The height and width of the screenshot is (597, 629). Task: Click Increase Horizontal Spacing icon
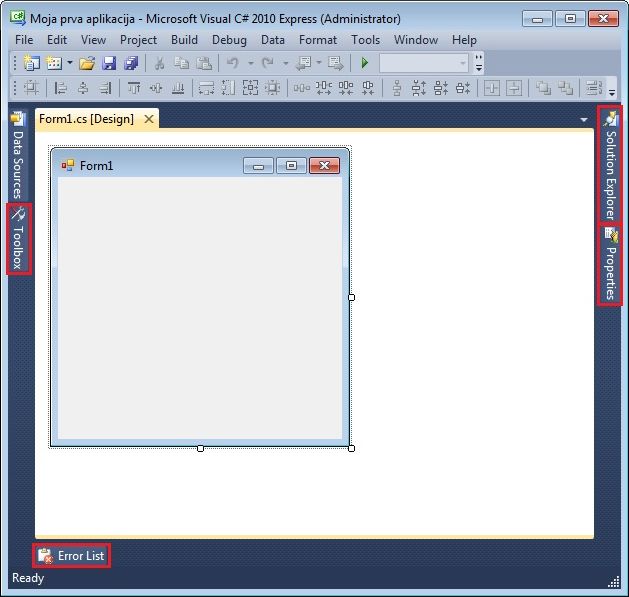323,88
